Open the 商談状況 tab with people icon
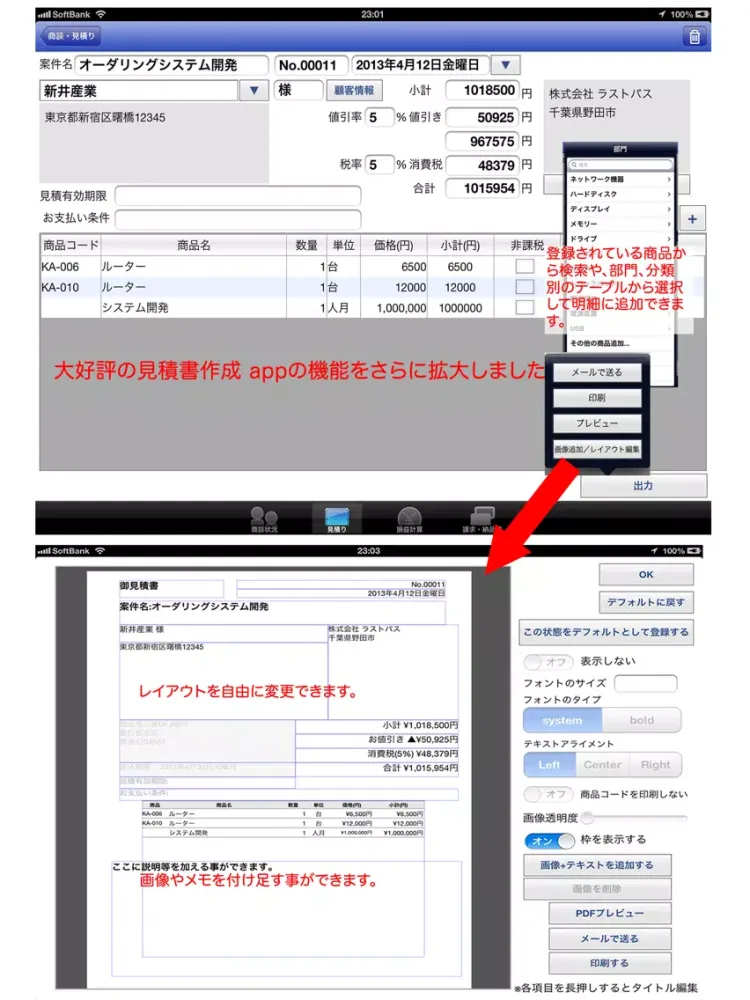The image size is (750, 1000). 264,517
